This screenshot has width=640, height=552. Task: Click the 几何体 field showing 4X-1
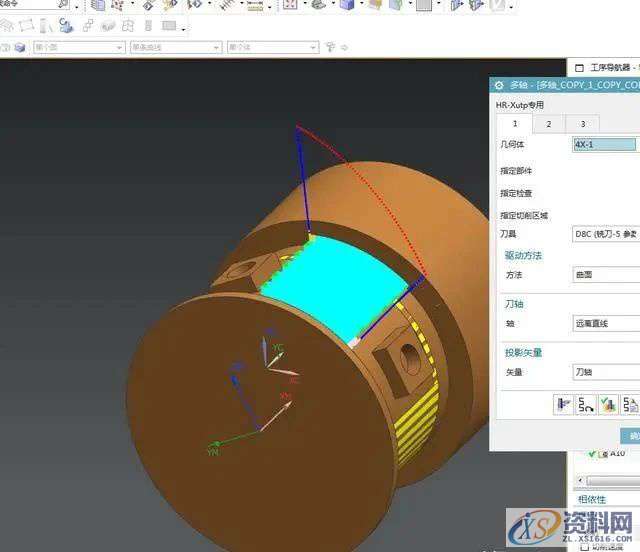pos(604,144)
